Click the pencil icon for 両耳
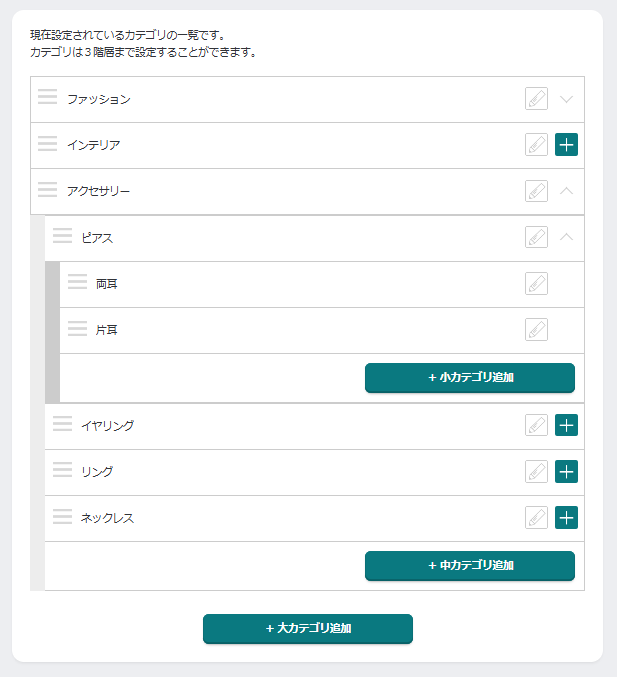 (x=537, y=283)
